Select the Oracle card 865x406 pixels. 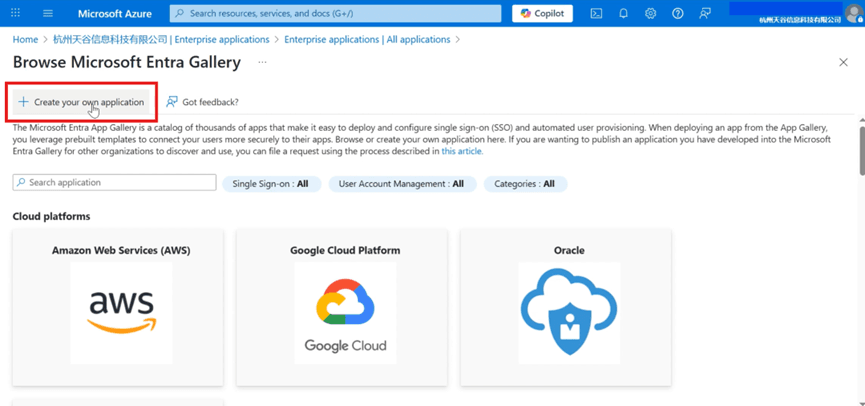pyautogui.click(x=565, y=307)
